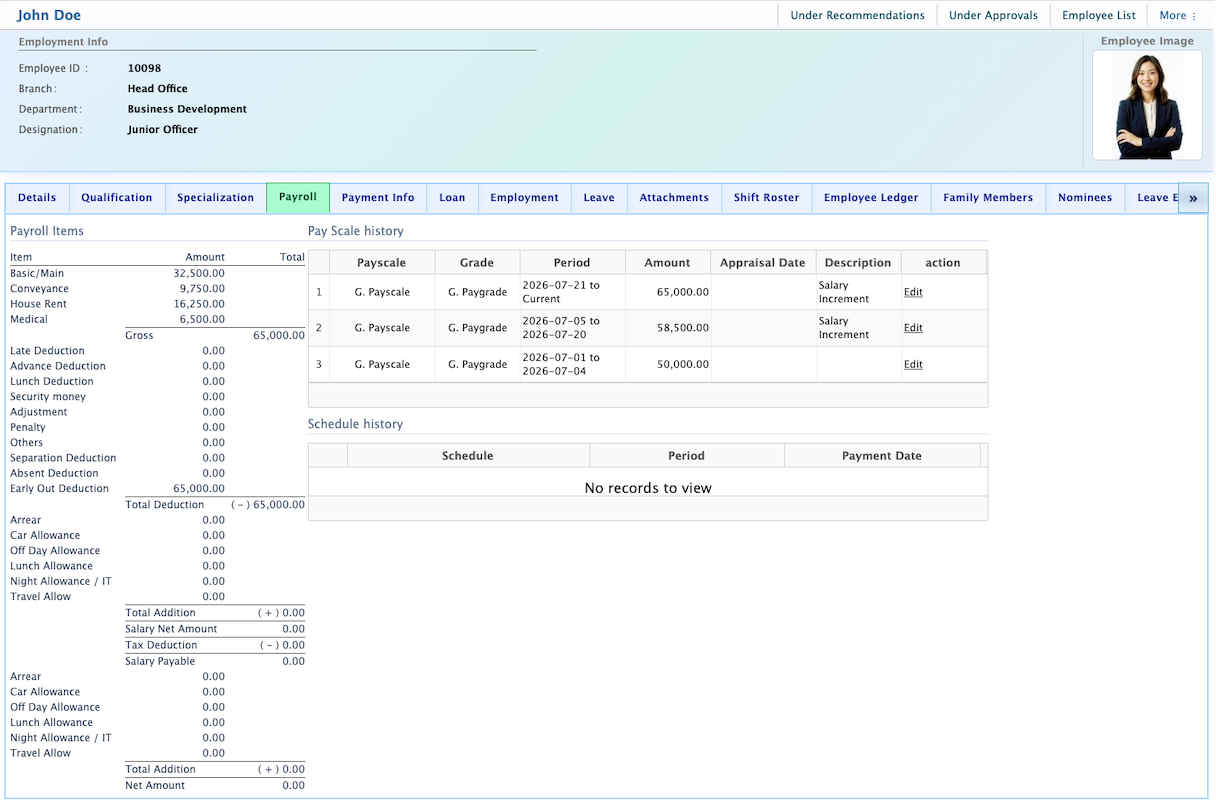Click the House Rent amount 16,250.00
This screenshot has height=800, width=1216.
[199, 304]
